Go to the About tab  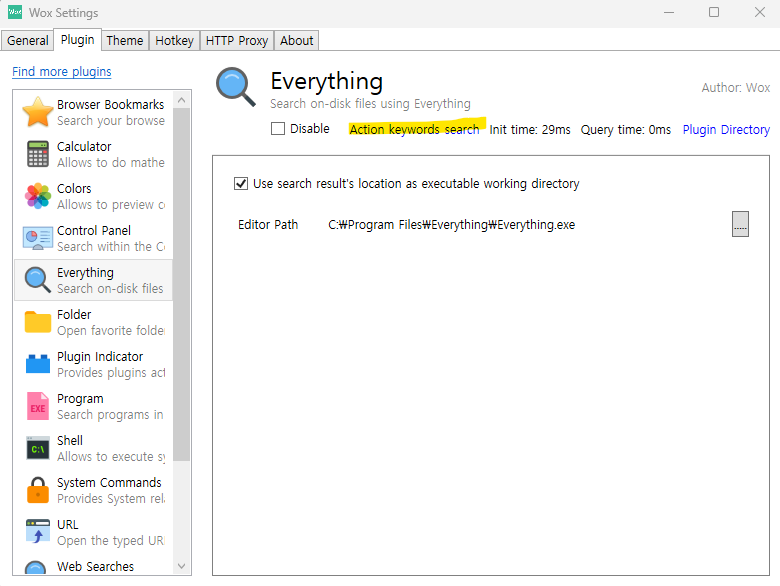point(296,40)
